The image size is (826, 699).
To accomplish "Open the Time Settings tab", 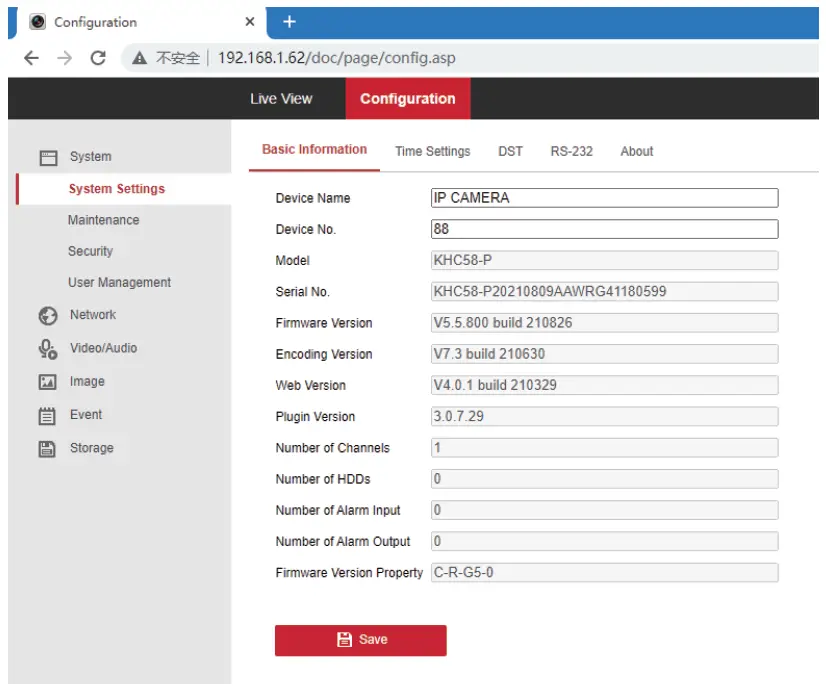I will (432, 151).
